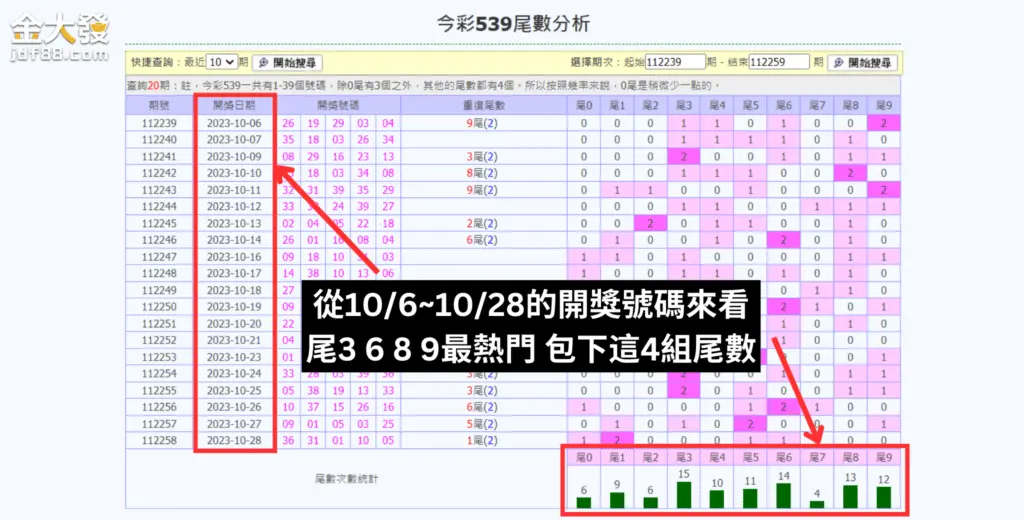Click the 開獎日期 column header

234,105
